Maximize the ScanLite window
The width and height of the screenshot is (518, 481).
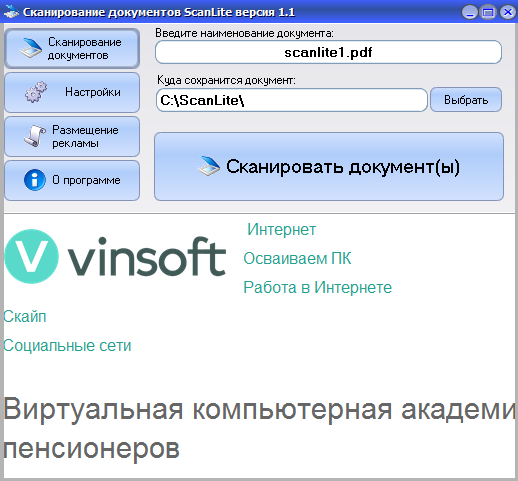(488, 13)
